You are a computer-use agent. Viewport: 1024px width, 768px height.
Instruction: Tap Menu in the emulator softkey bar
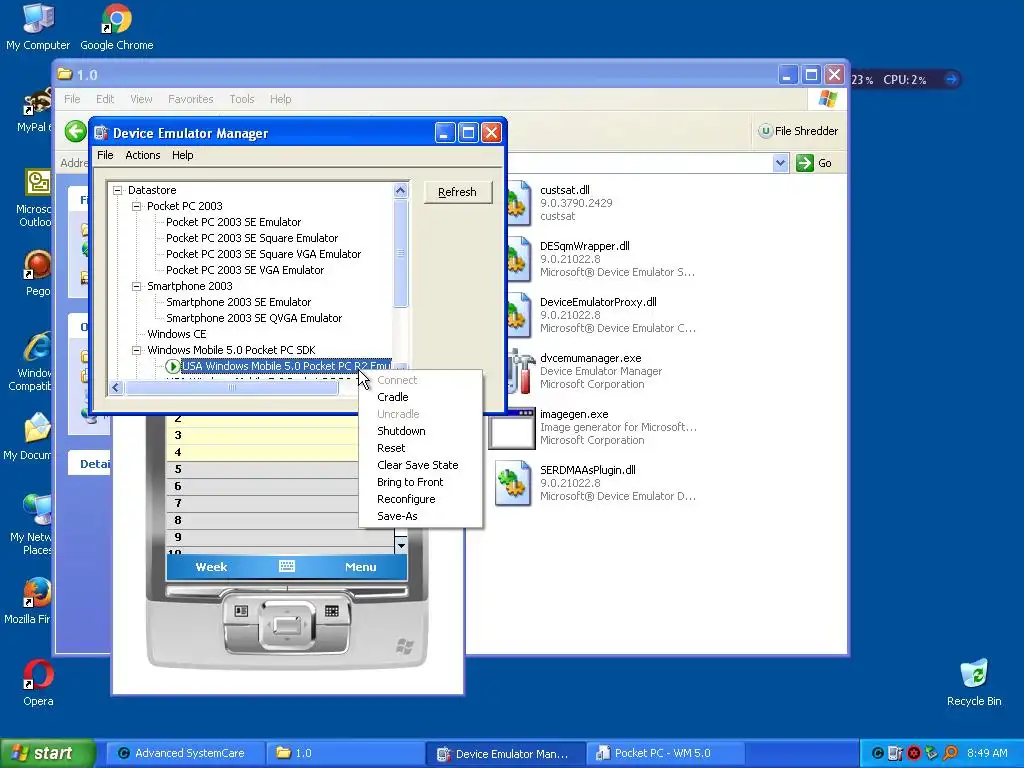click(360, 567)
